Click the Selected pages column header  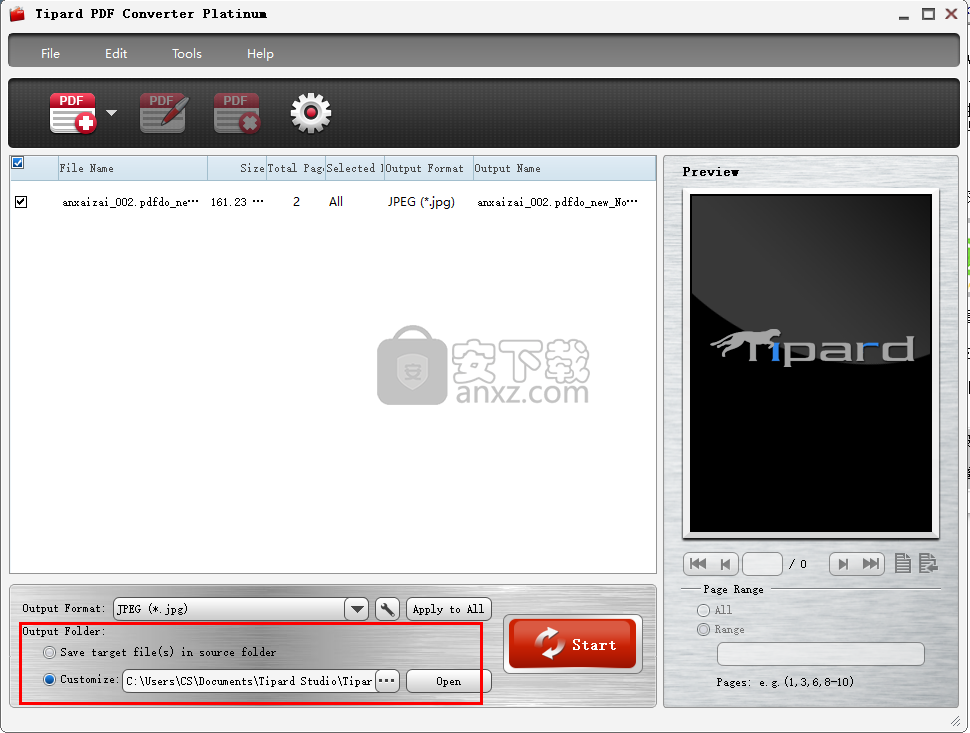click(354, 168)
